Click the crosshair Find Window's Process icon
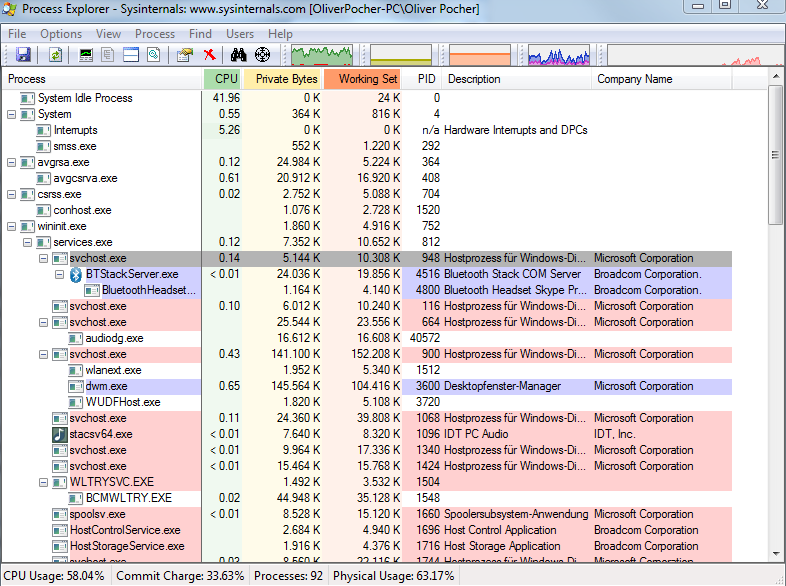This screenshot has width=786, height=586. pos(262,54)
